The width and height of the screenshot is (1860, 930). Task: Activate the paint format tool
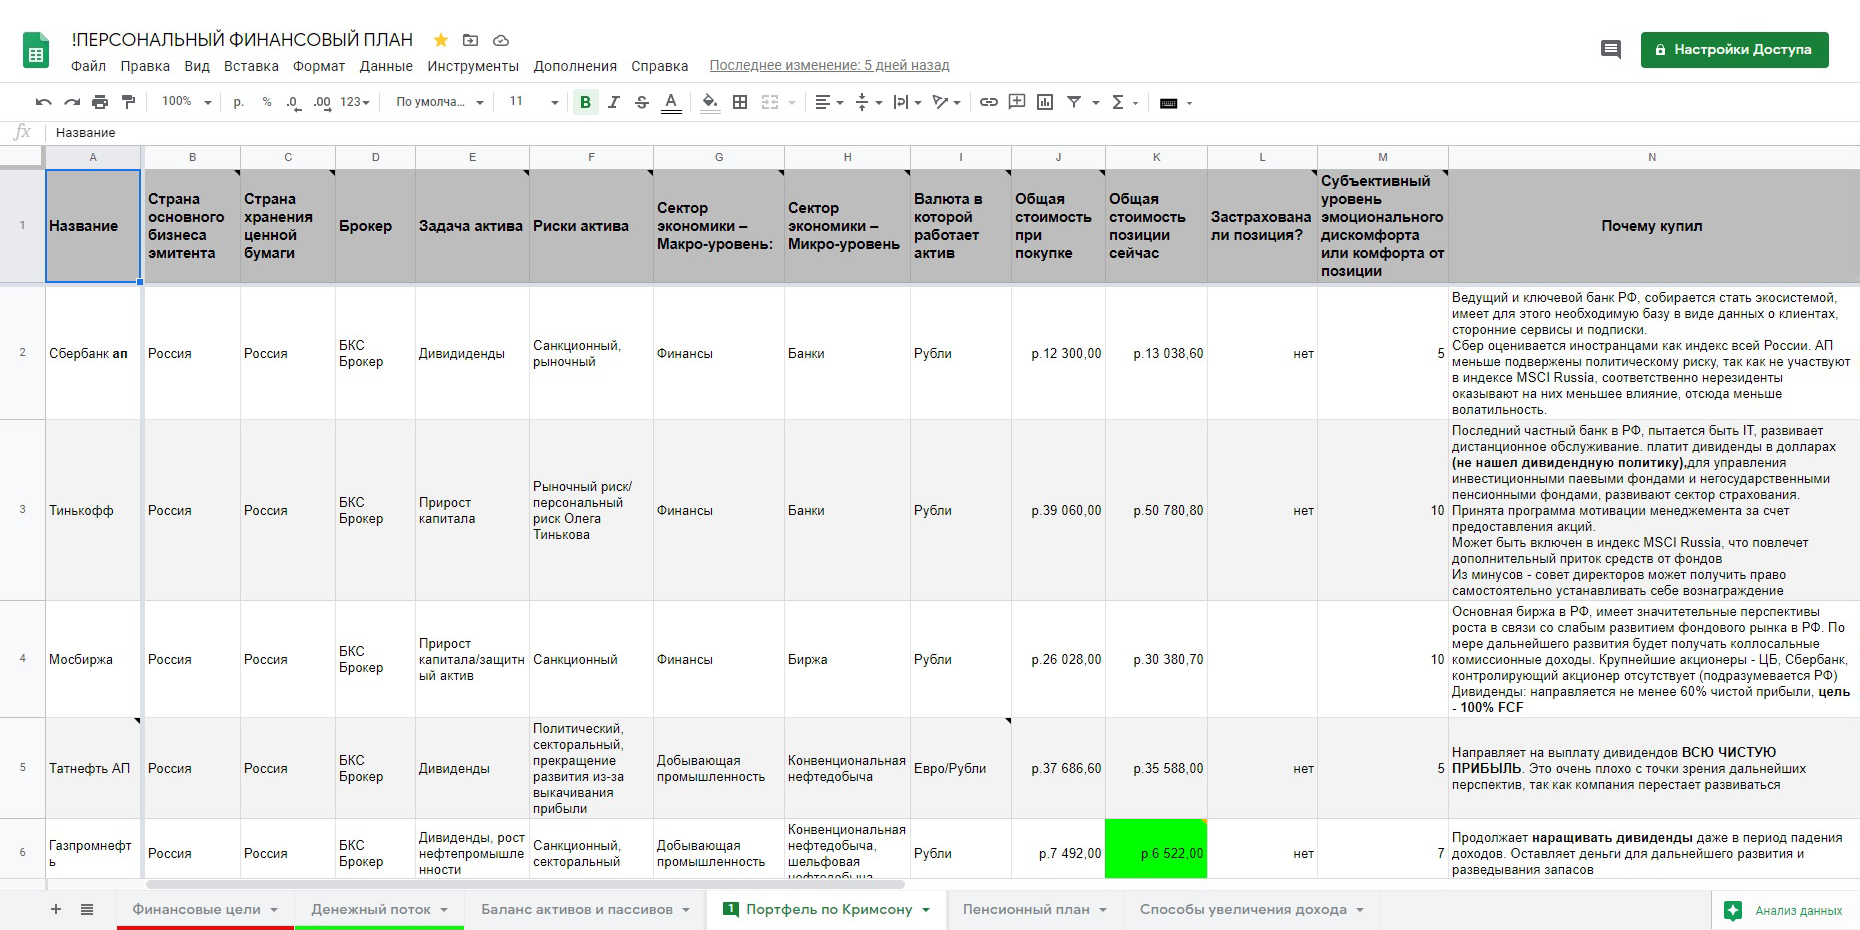pos(128,102)
